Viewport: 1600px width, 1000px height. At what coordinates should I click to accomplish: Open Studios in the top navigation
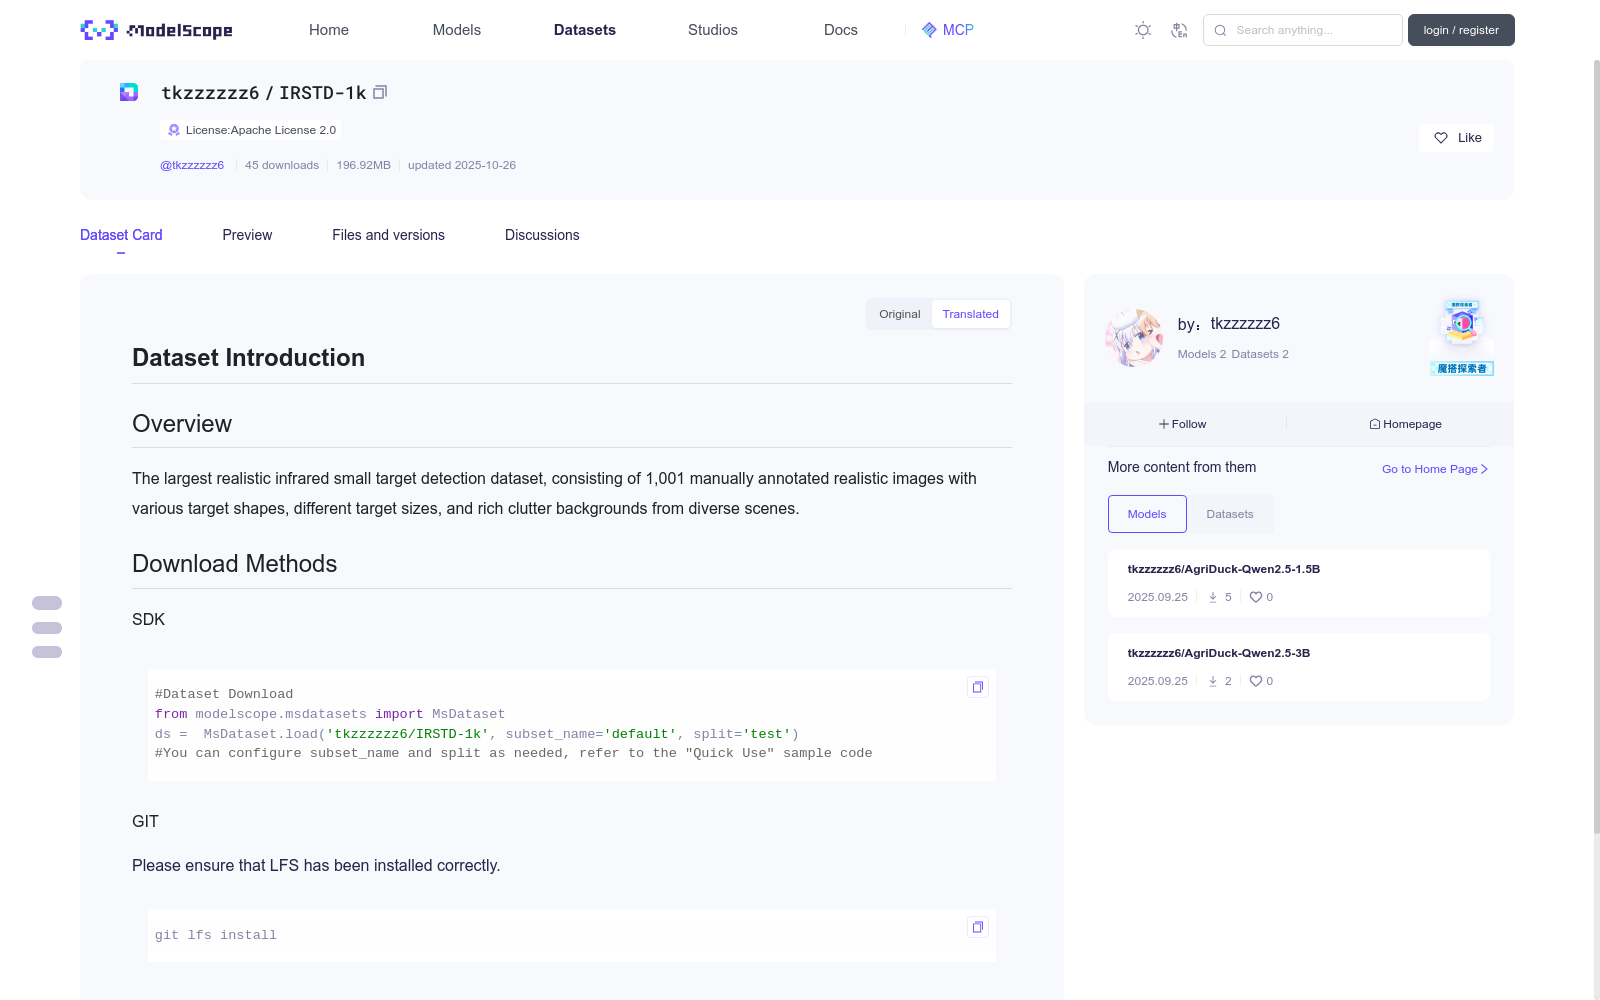tap(713, 30)
